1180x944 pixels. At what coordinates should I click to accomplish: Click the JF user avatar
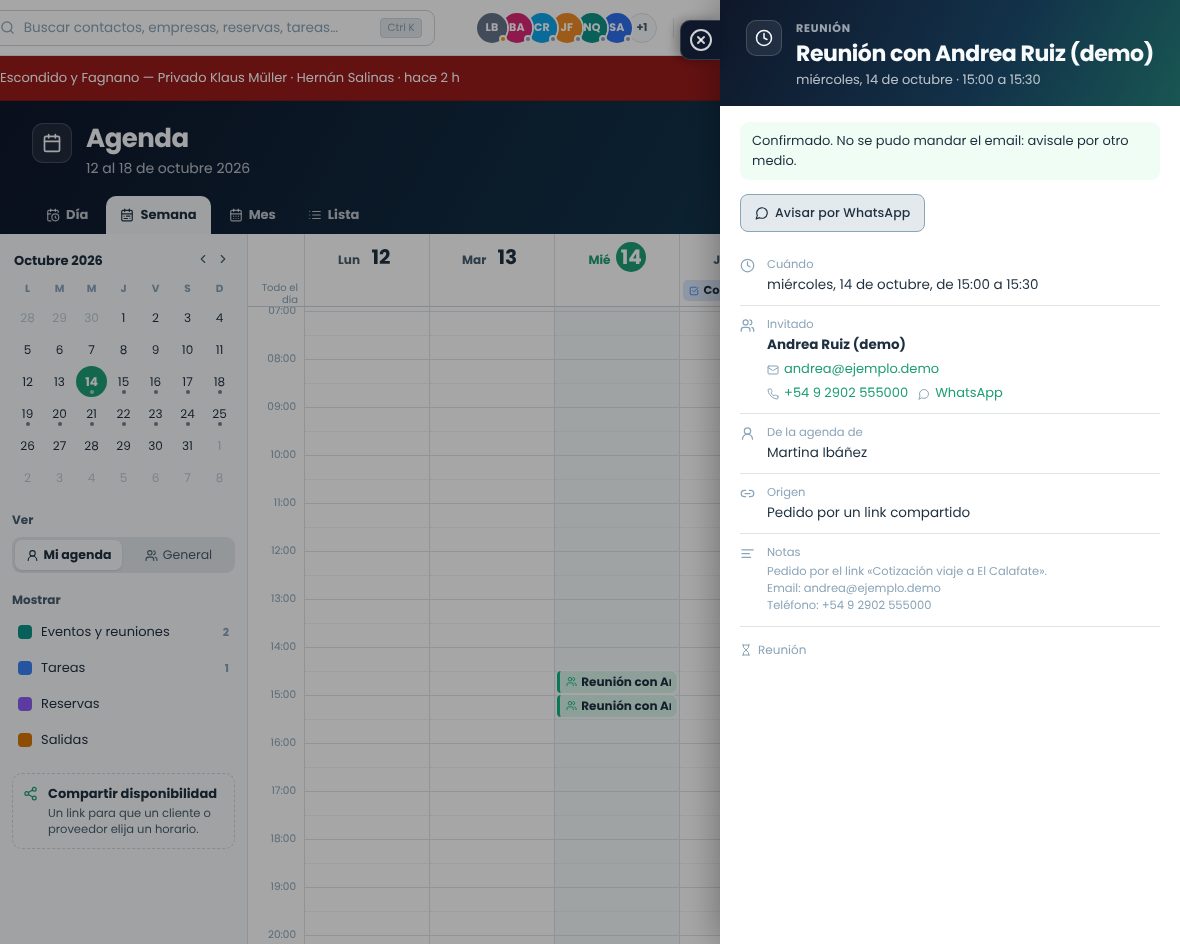click(567, 28)
